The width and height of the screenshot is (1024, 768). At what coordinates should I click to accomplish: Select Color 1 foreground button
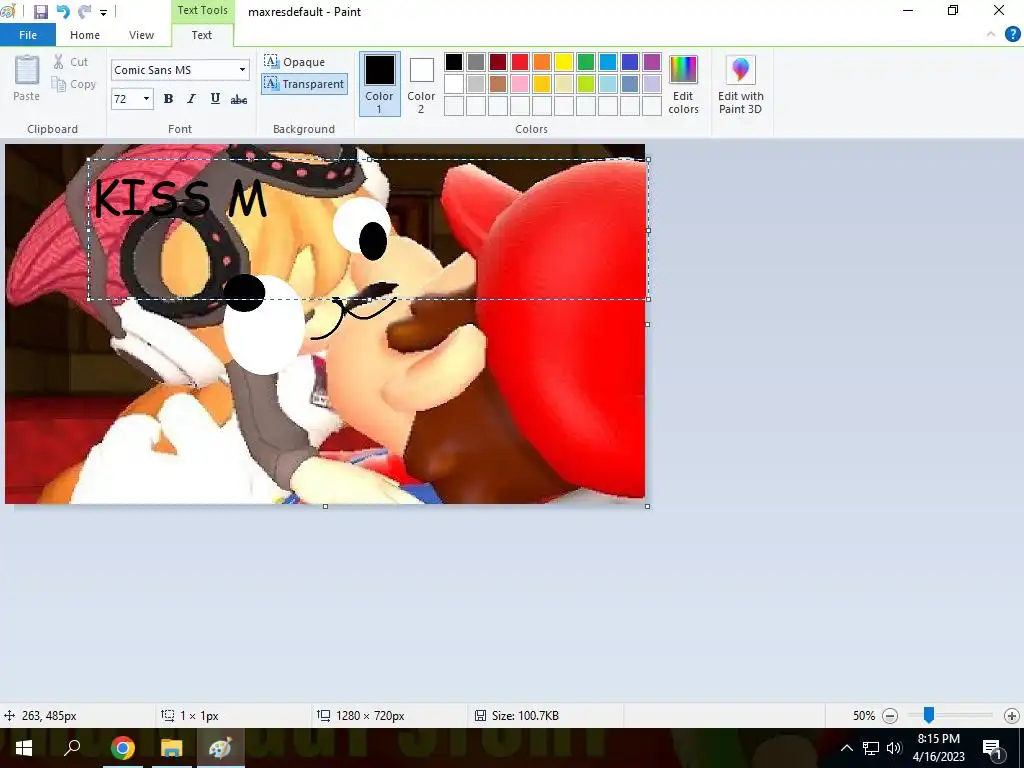click(379, 84)
